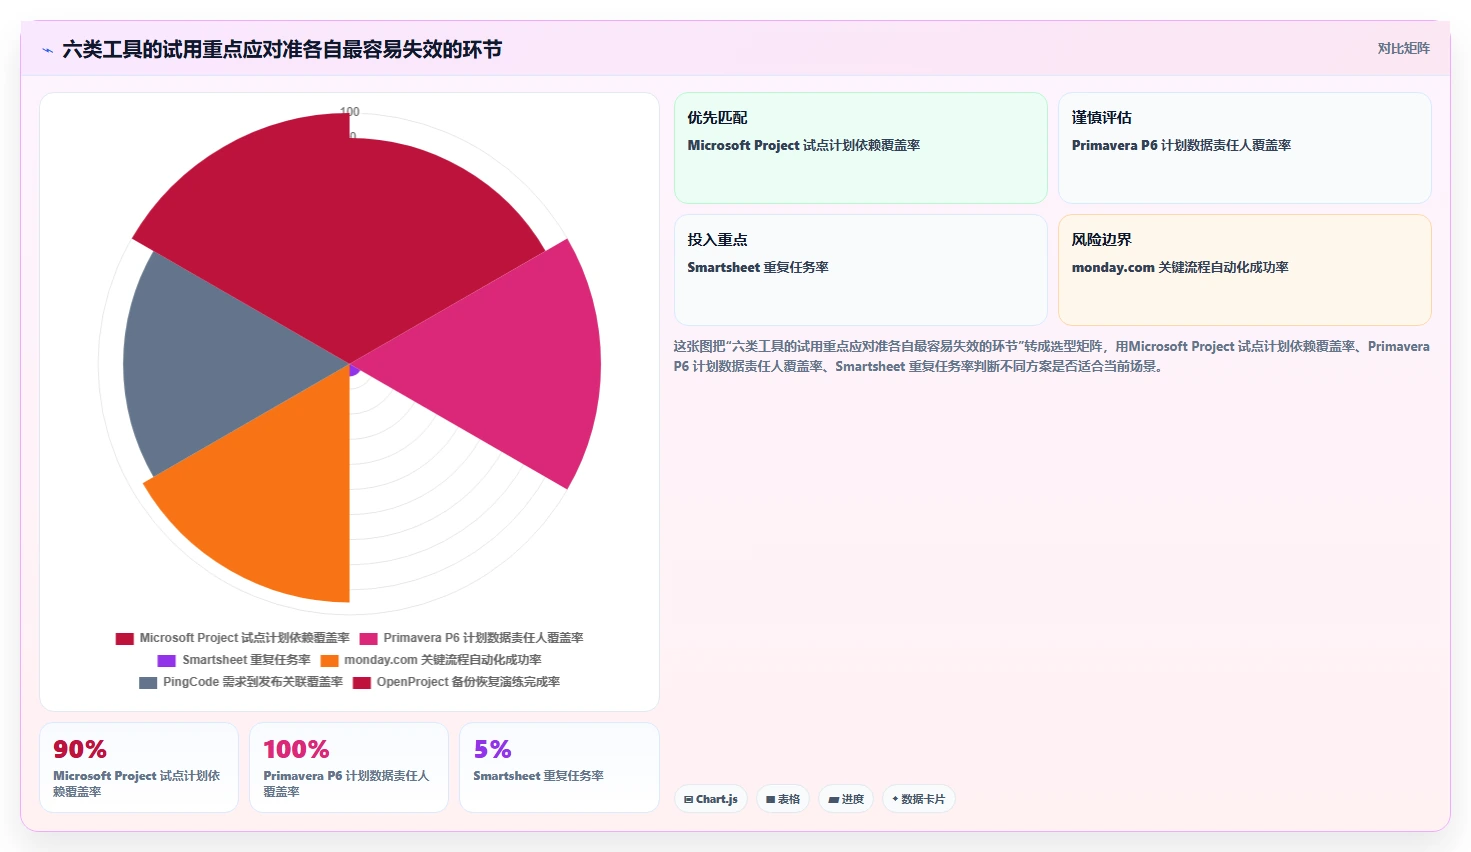Click the Chart.js chip icon
The width and height of the screenshot is (1471, 852).
pyautogui.click(x=688, y=800)
